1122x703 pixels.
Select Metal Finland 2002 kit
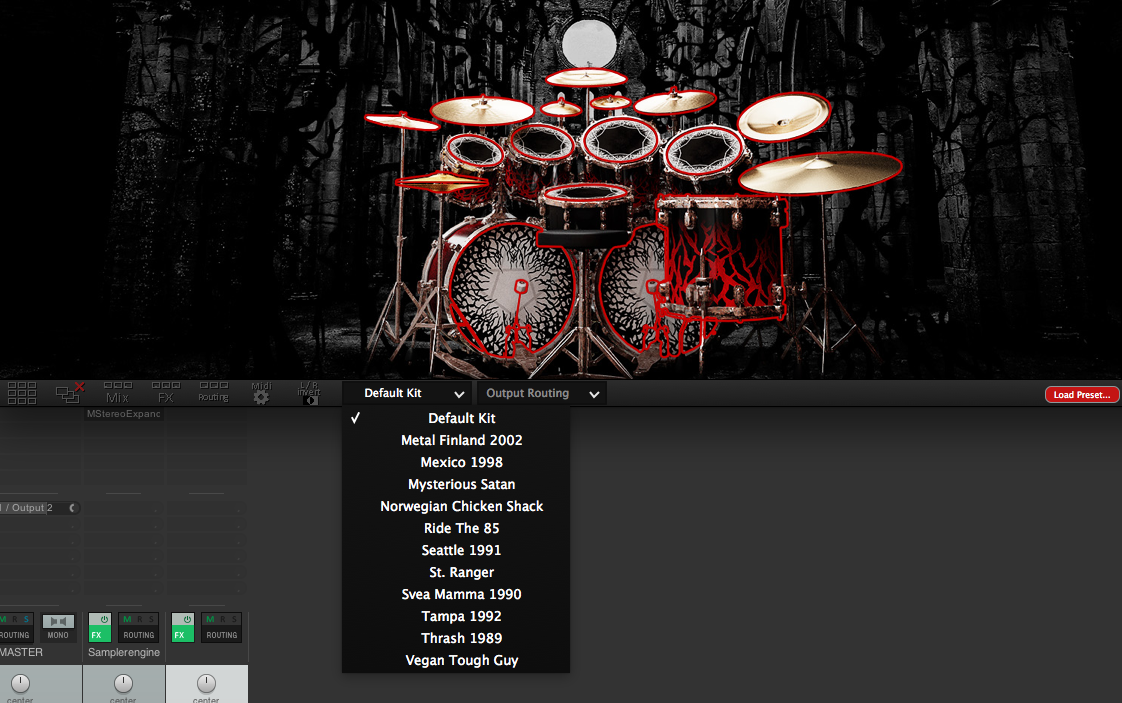(457, 440)
